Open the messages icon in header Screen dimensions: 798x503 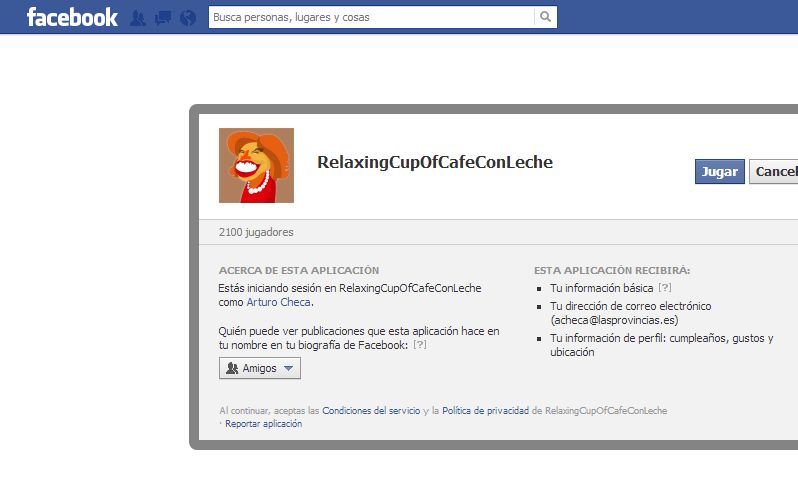click(163, 18)
